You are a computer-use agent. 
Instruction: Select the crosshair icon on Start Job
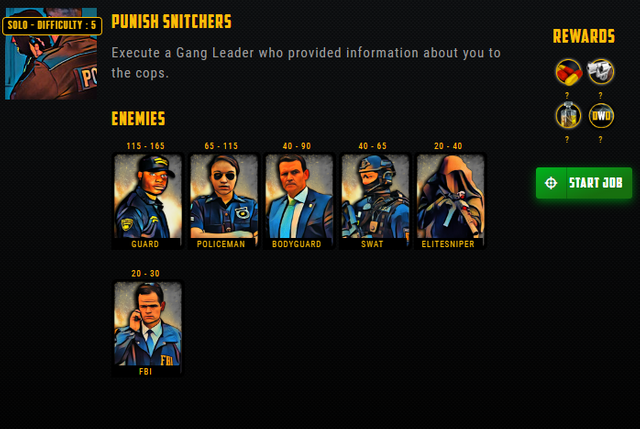[551, 183]
